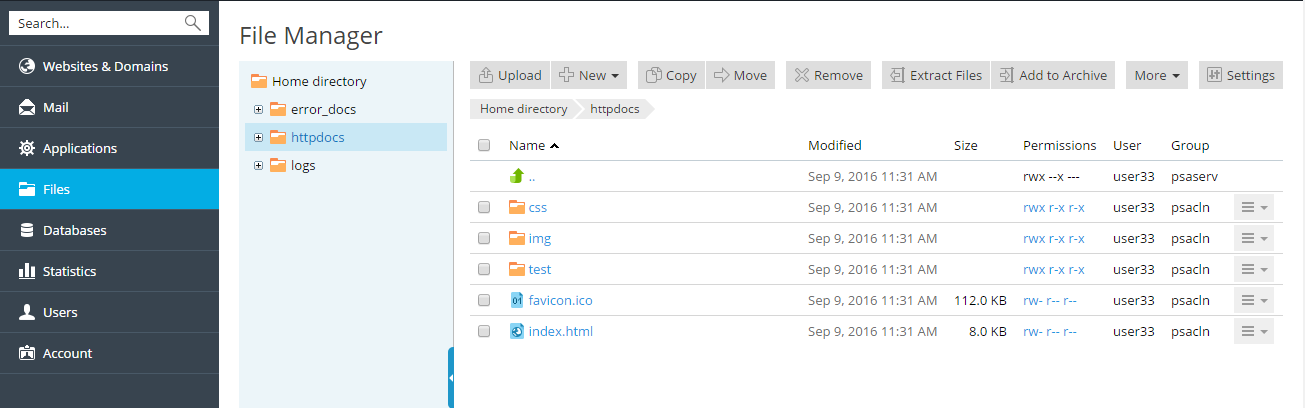Click the index.html file icon
Screen dimensions: 1305x408
pyautogui.click(x=517, y=331)
